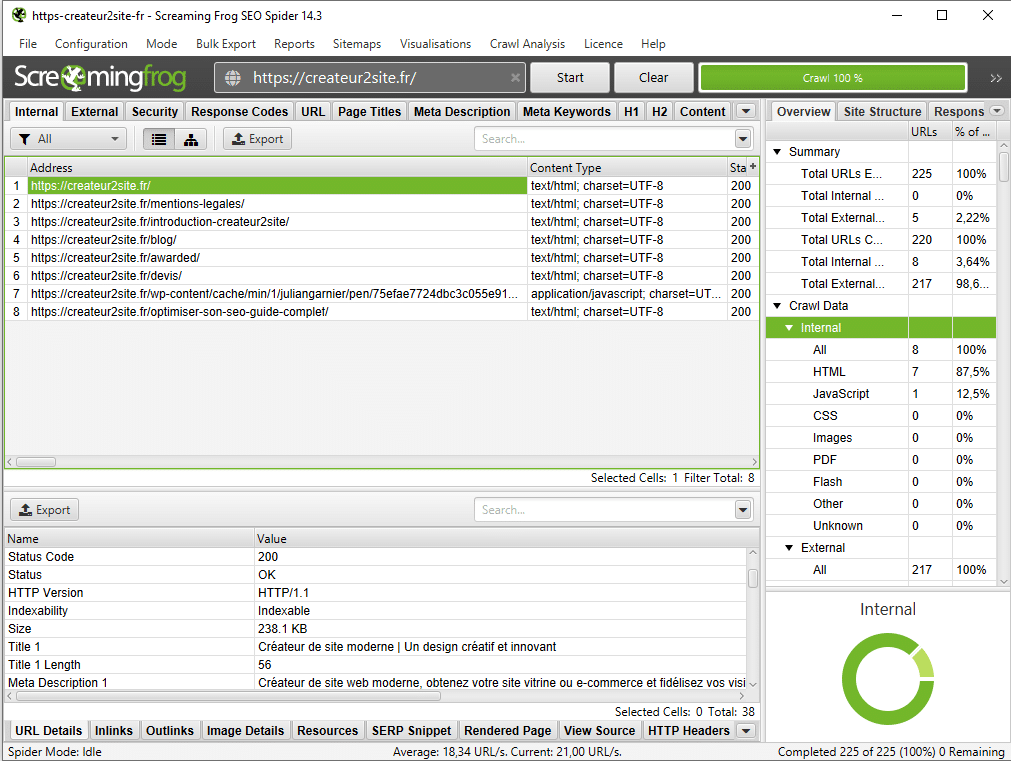Click the Indexability row in details
The height and width of the screenshot is (761, 1011).
[x=376, y=611]
